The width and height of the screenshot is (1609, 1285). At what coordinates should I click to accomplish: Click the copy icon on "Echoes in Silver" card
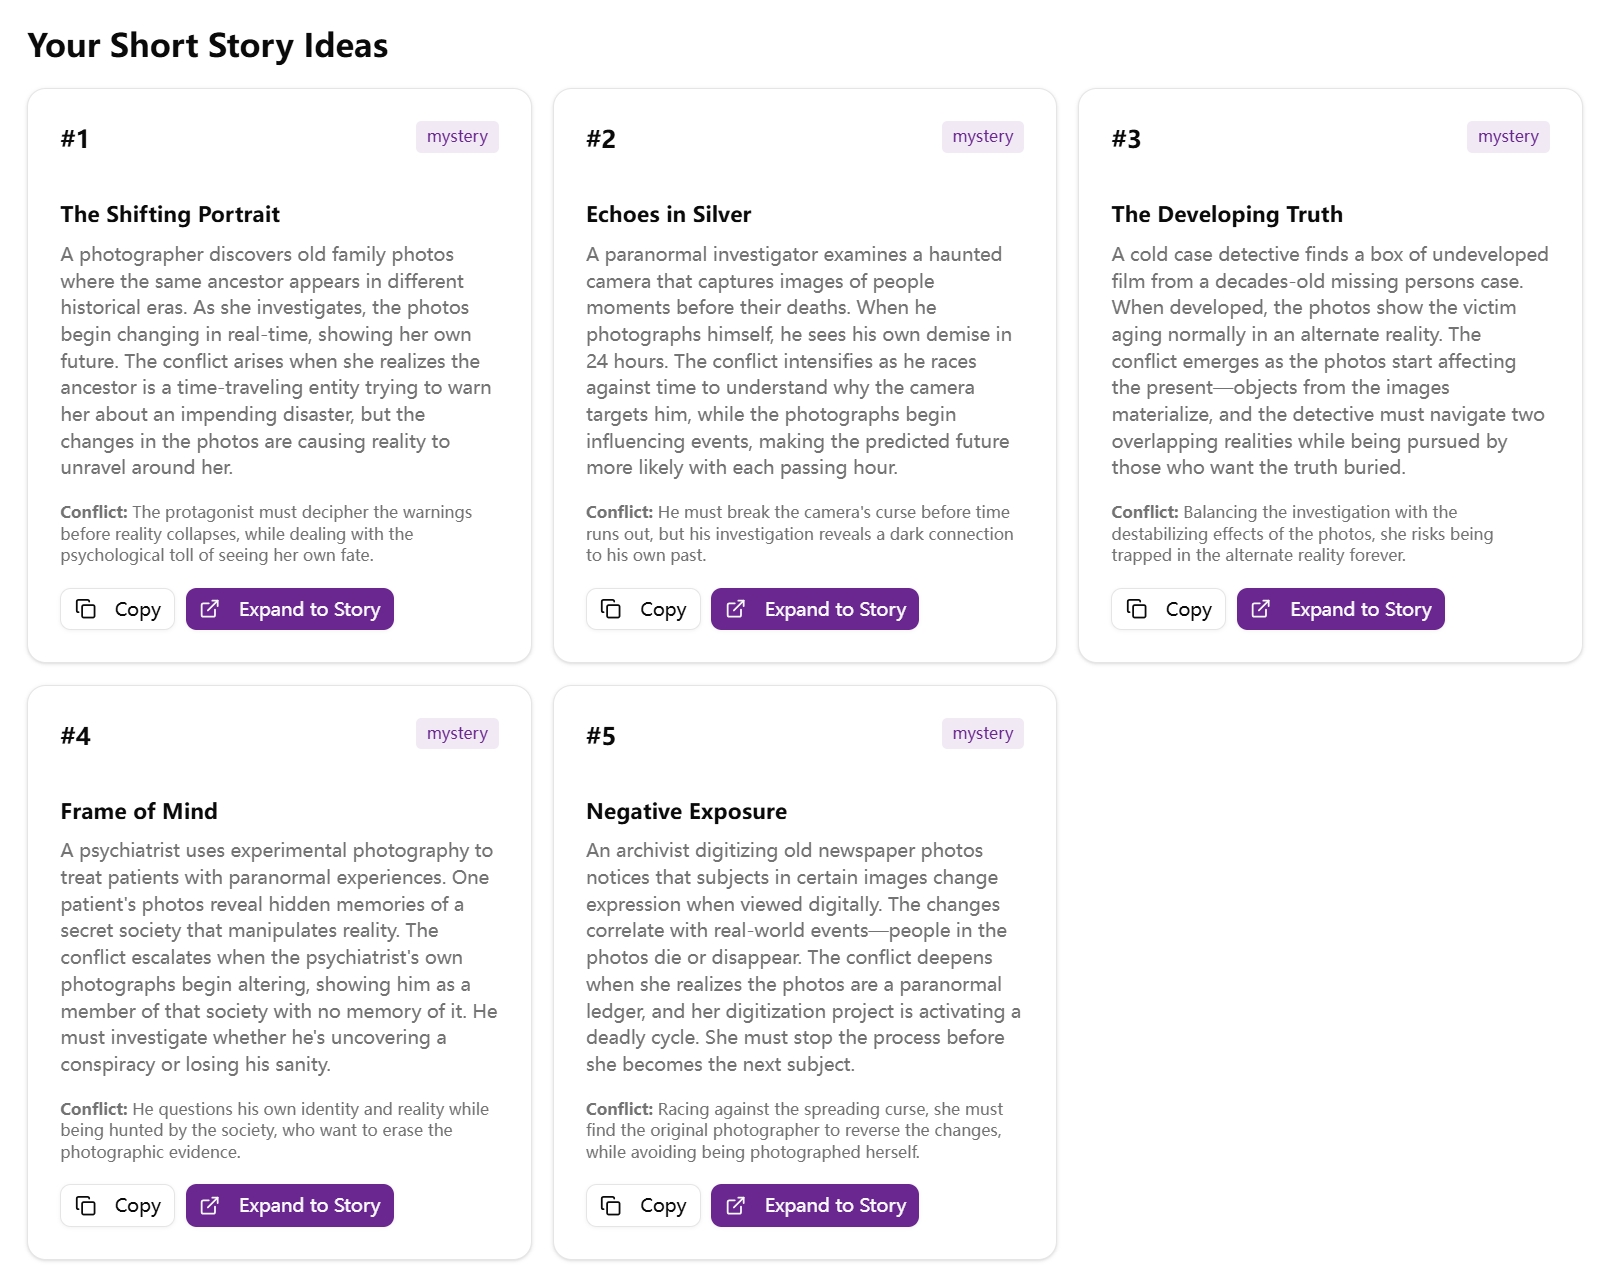(x=611, y=608)
